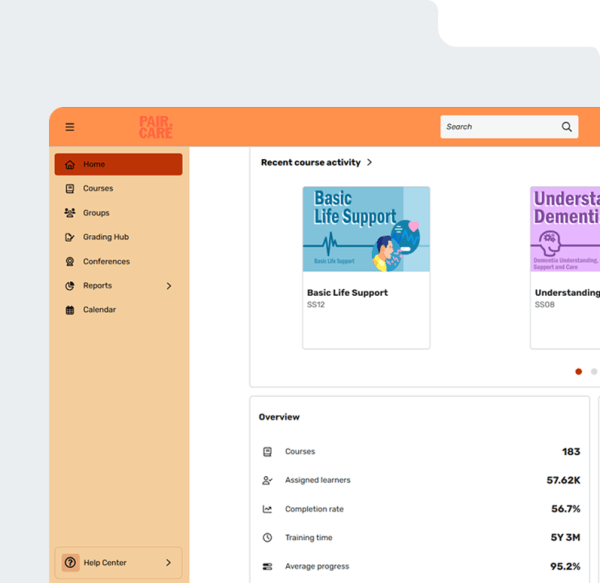Click the Grading Hub icon

[70, 237]
